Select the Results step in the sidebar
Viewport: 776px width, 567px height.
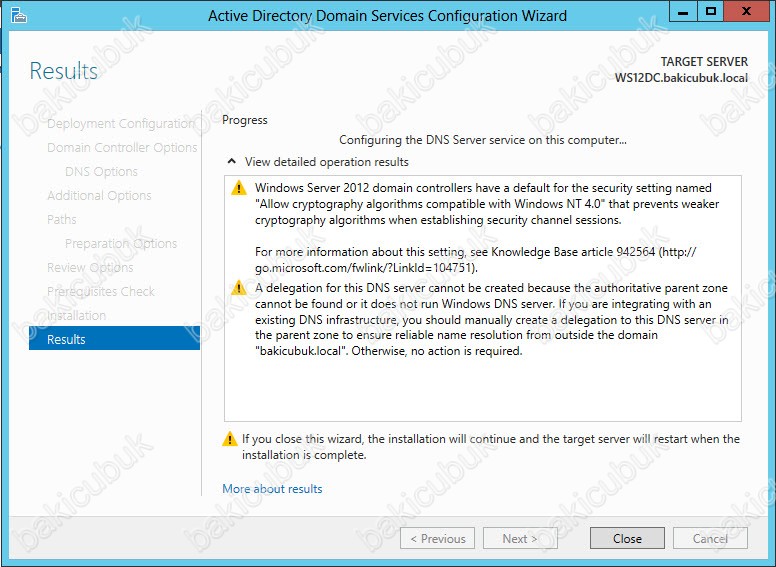coord(114,339)
